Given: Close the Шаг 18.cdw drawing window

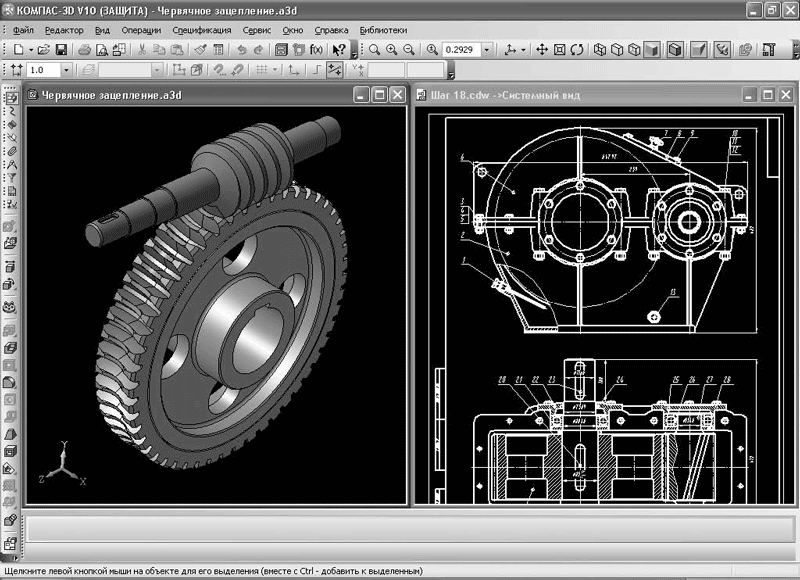Looking at the screenshot, I should (785, 95).
